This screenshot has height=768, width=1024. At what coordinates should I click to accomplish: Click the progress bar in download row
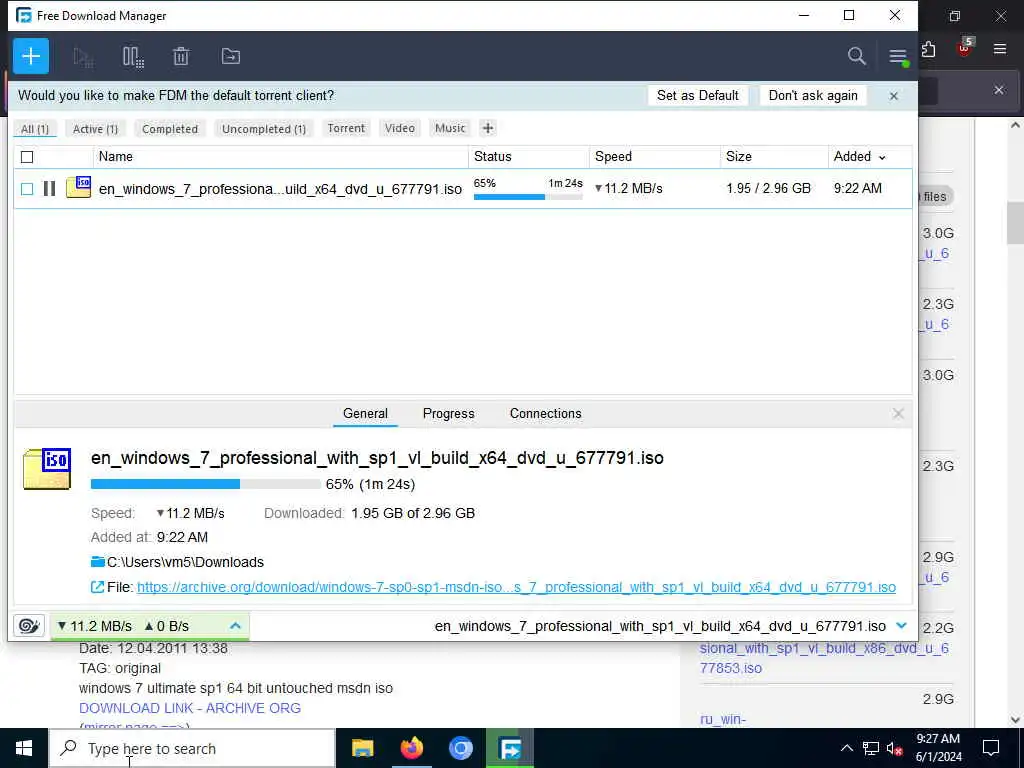(x=528, y=197)
